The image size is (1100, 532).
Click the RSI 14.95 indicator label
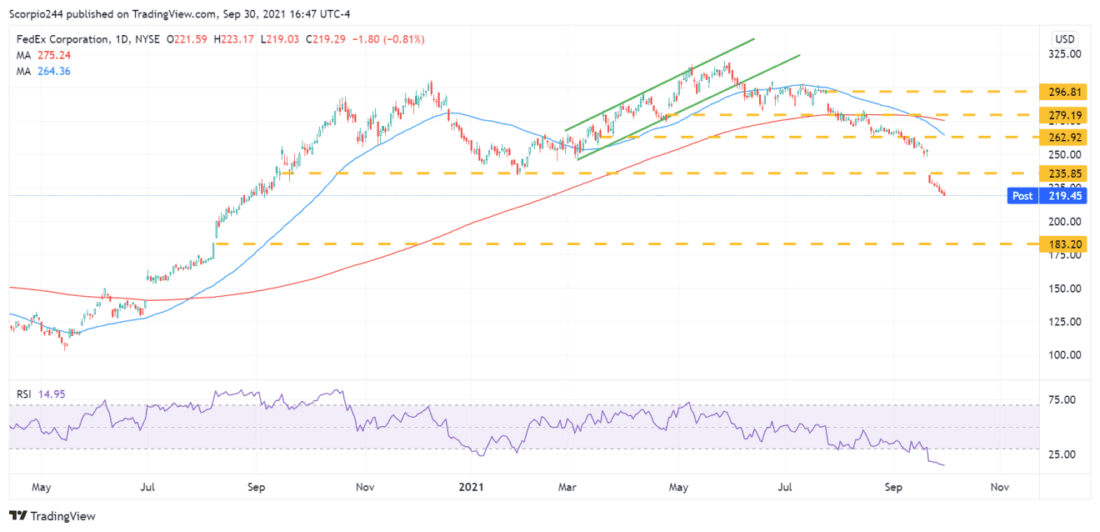41,395
